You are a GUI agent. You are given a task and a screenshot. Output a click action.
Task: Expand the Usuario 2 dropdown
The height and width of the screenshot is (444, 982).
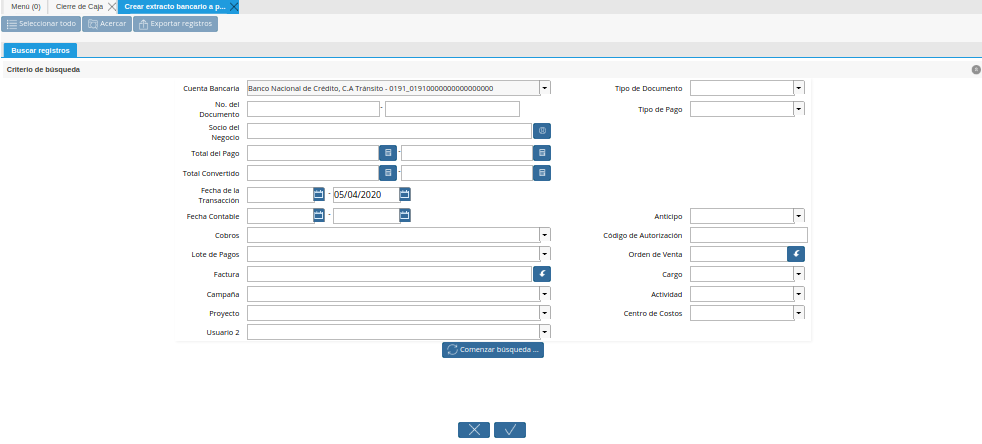[x=545, y=332]
